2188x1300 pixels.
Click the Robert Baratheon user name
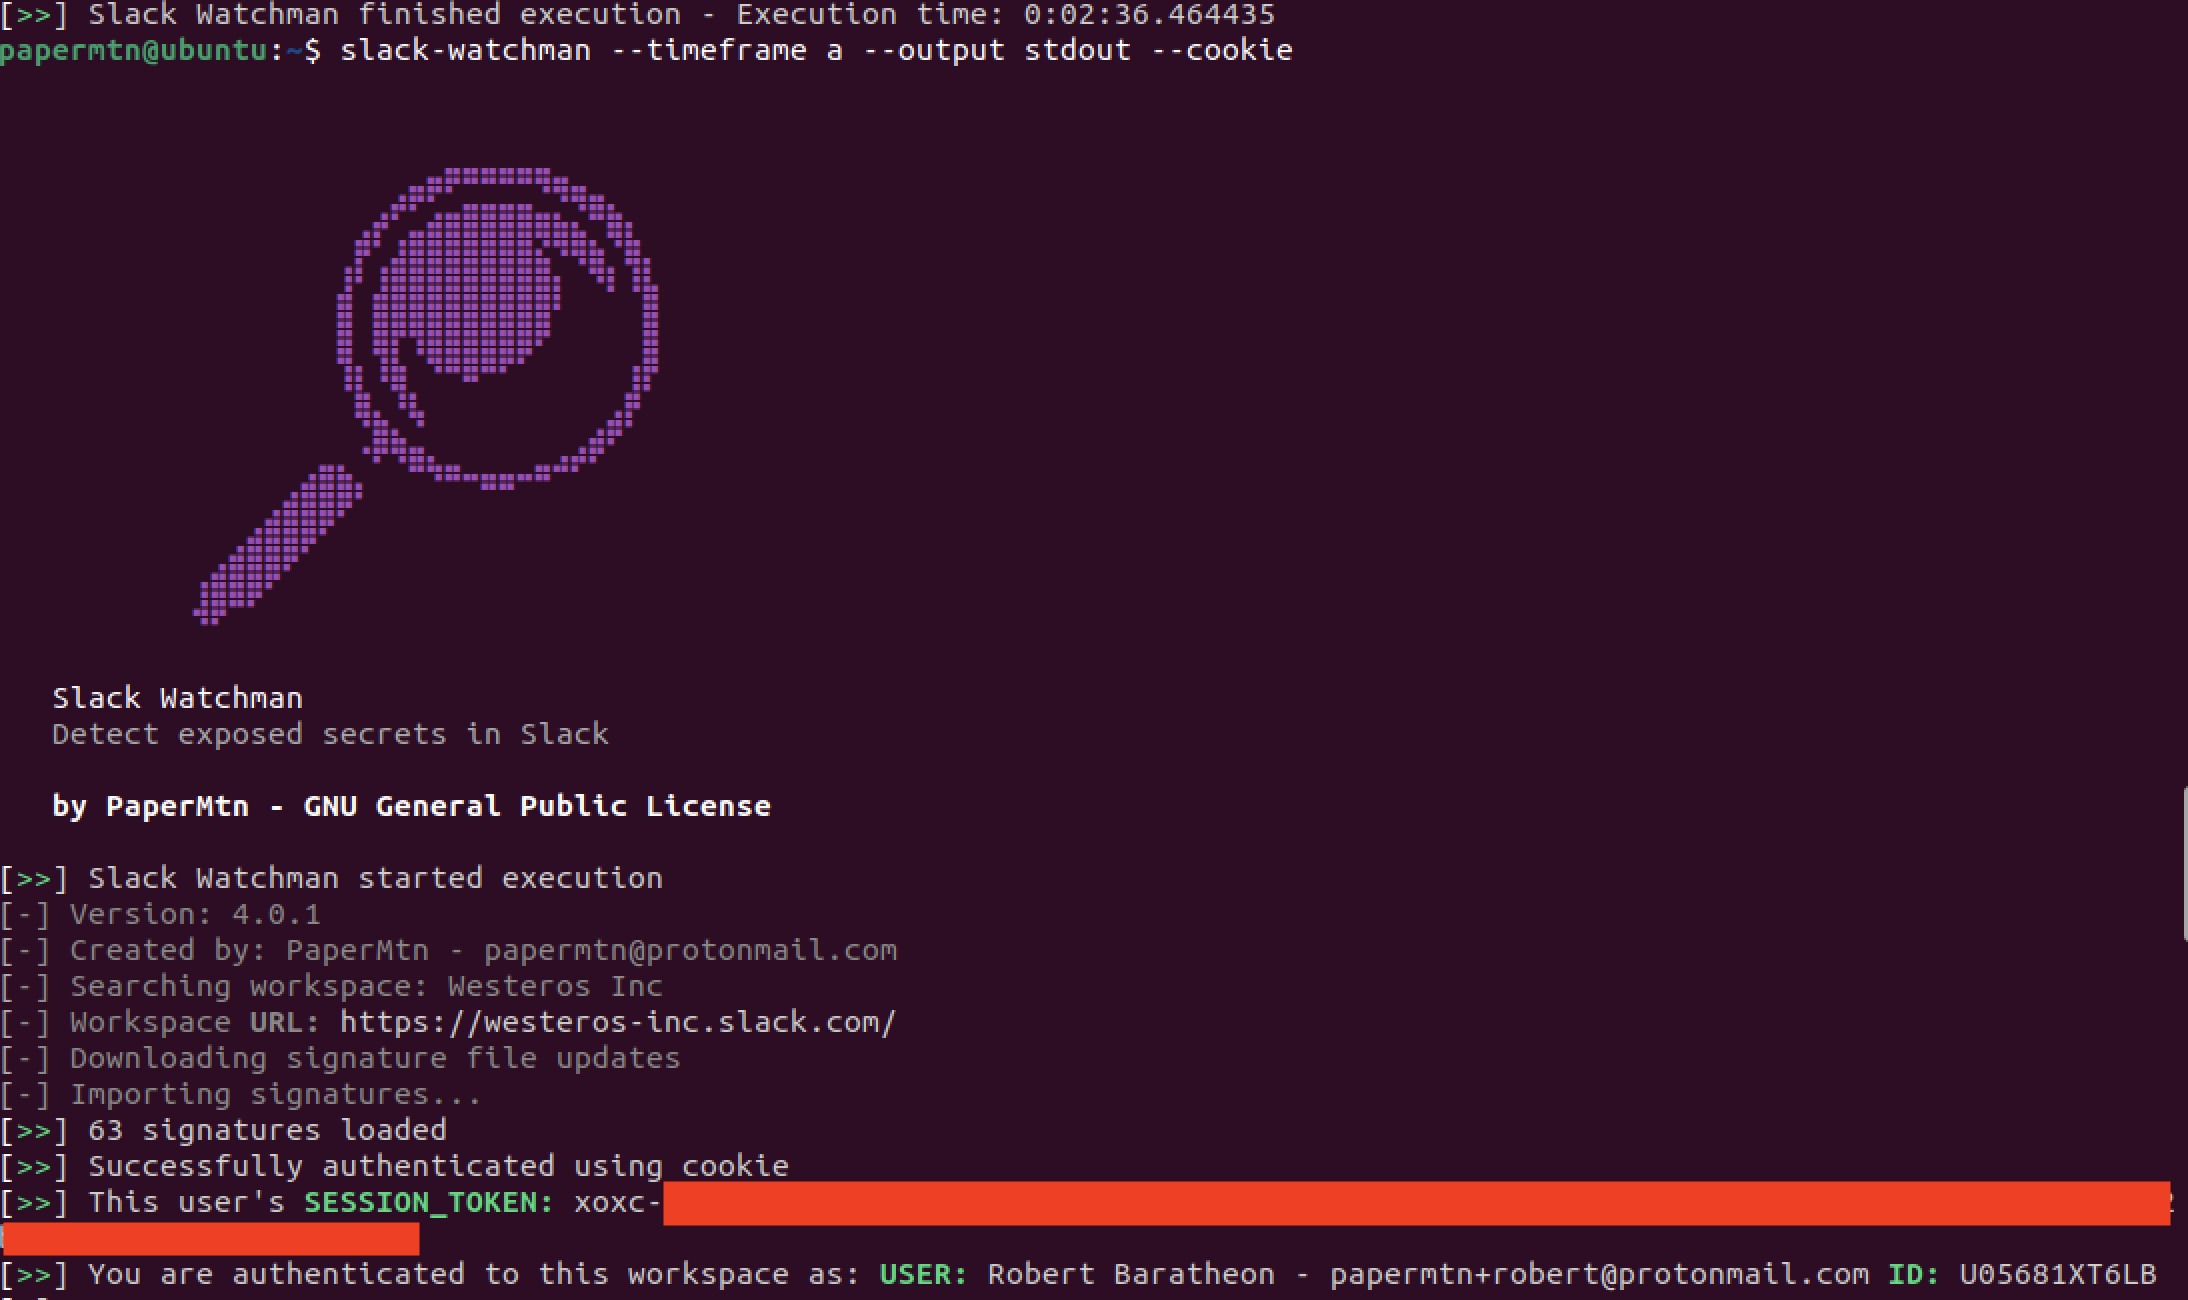1131,1274
